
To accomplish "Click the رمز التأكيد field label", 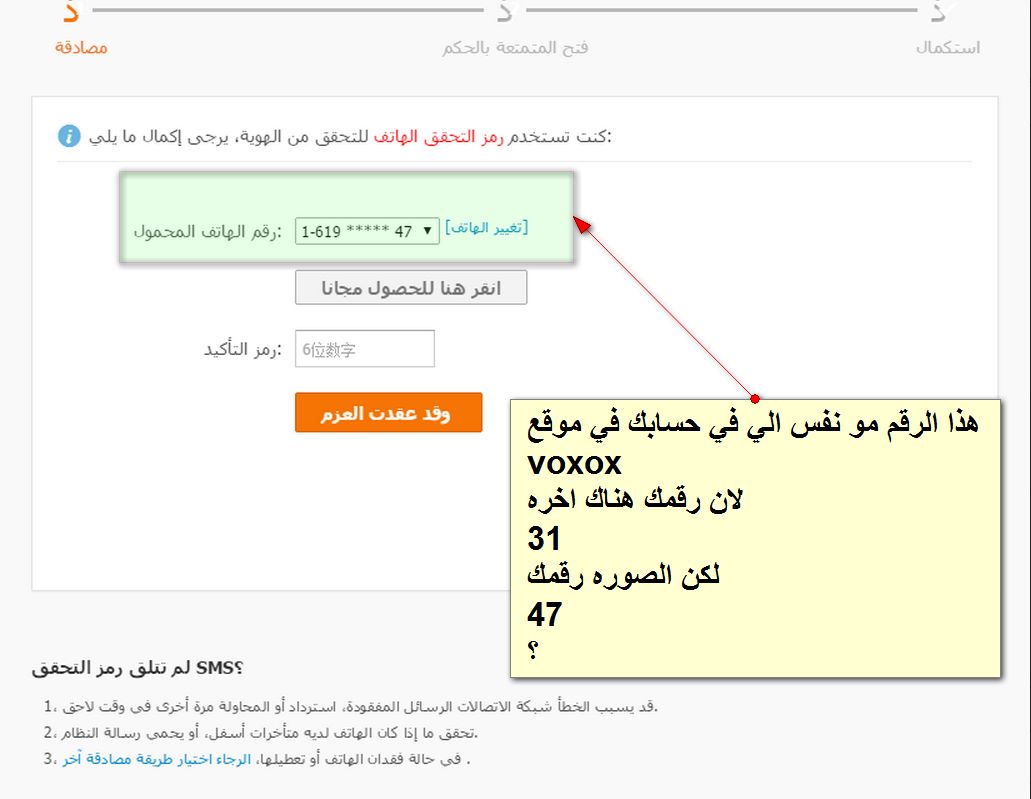I will coord(241,349).
